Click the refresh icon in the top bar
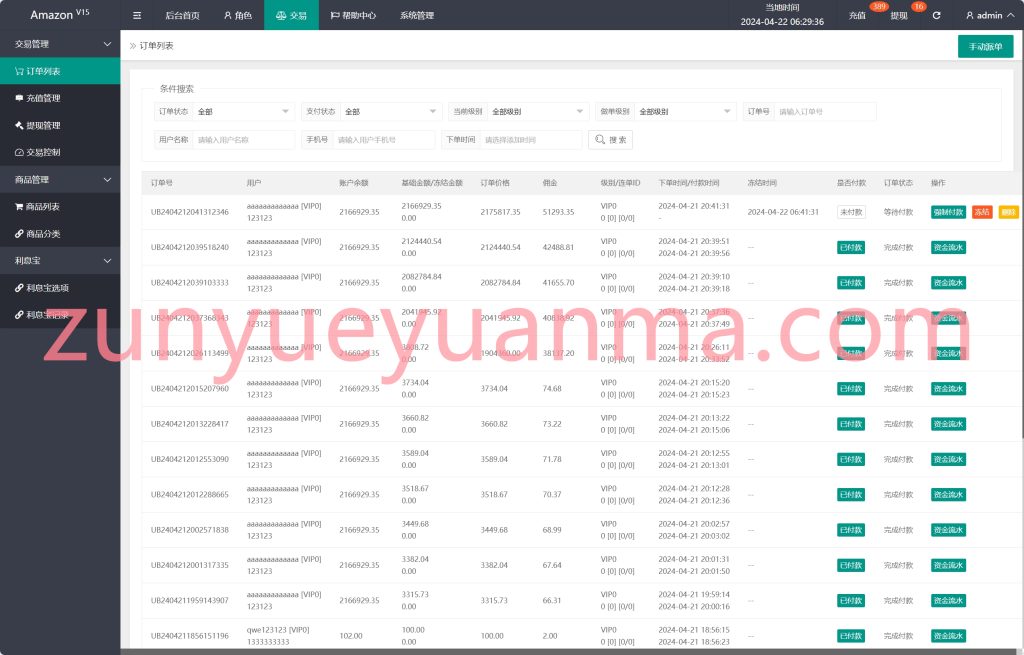 [936, 15]
